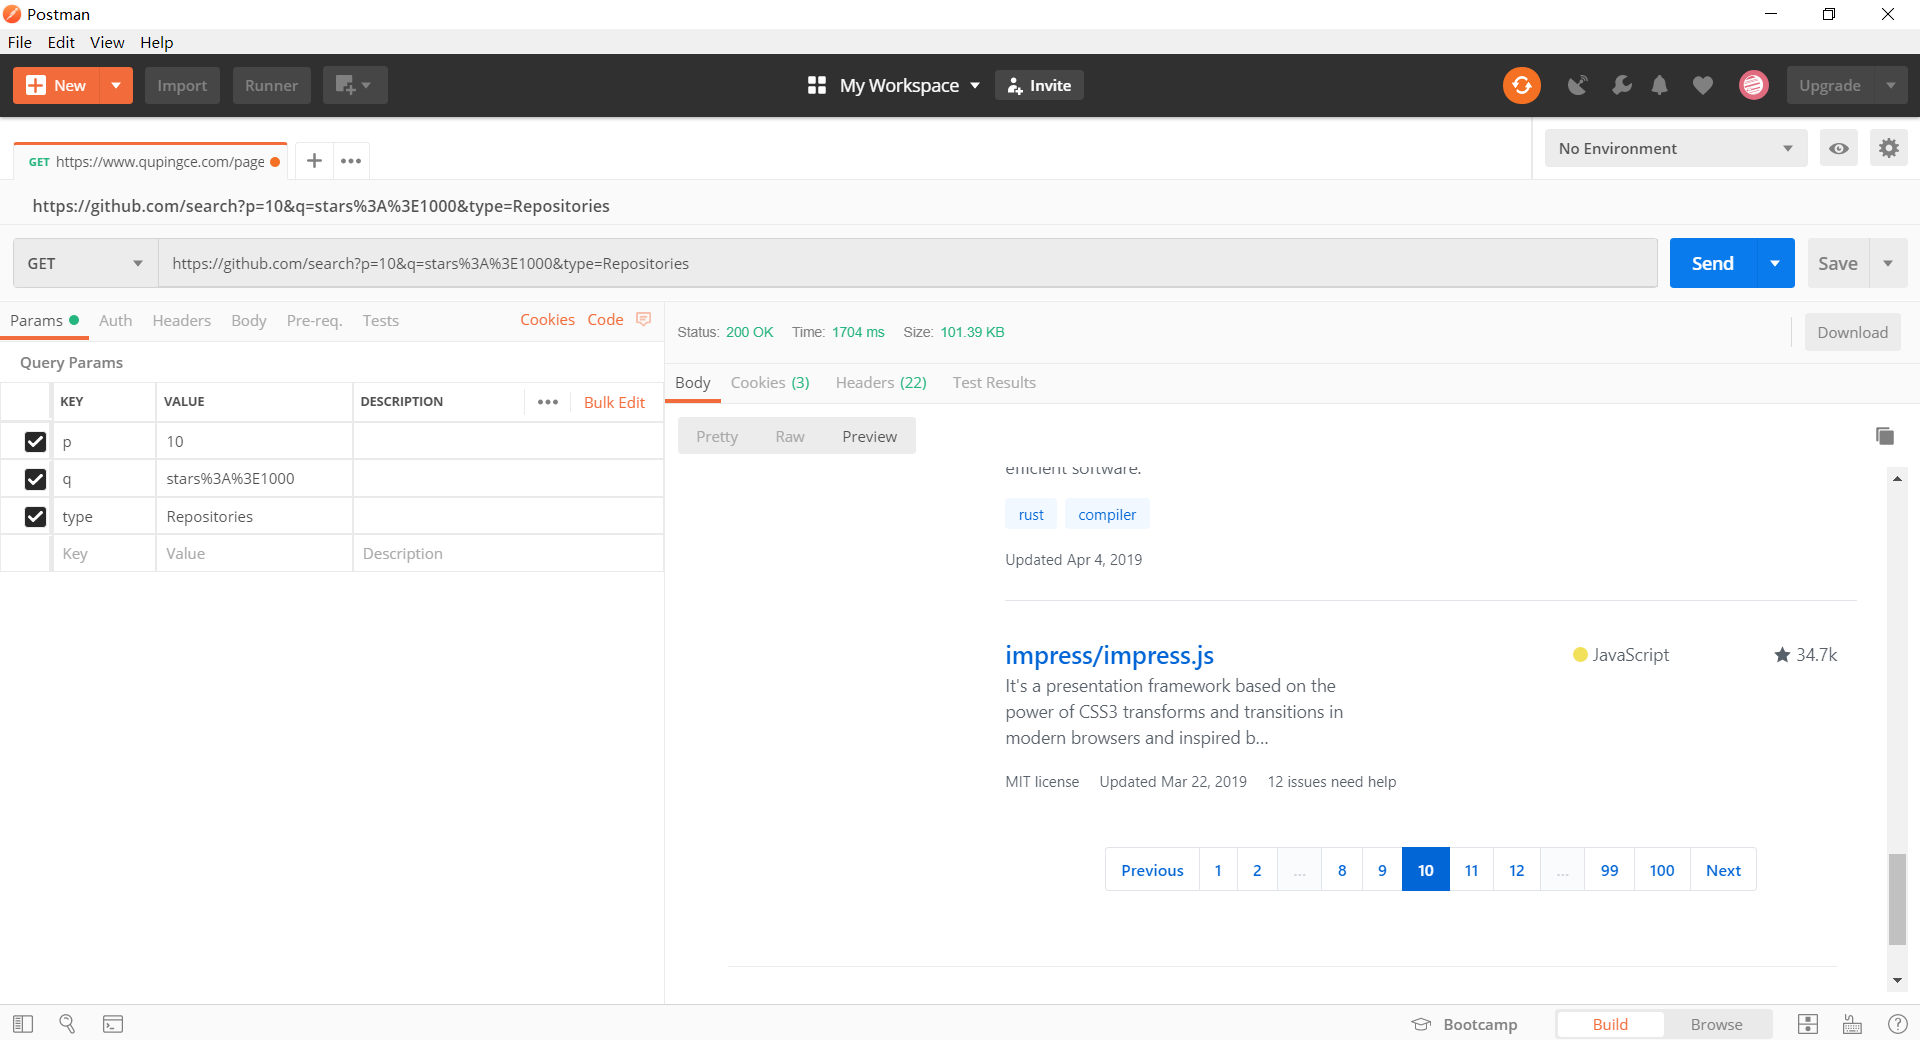The image size is (1920, 1040).
Task: Switch to the Cookies (3) response tab
Action: coord(770,382)
